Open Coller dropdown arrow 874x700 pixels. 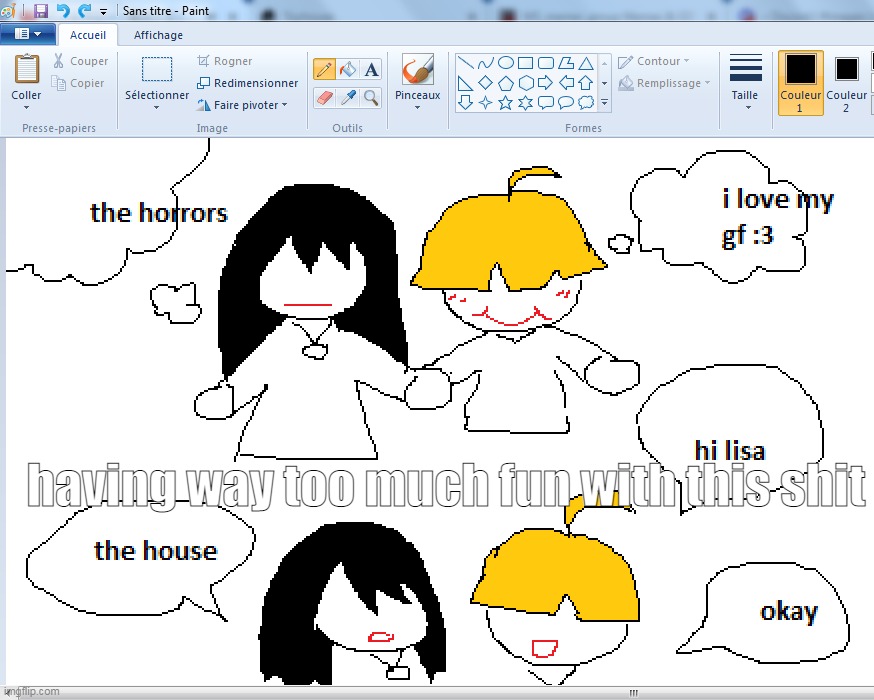[x=26, y=107]
